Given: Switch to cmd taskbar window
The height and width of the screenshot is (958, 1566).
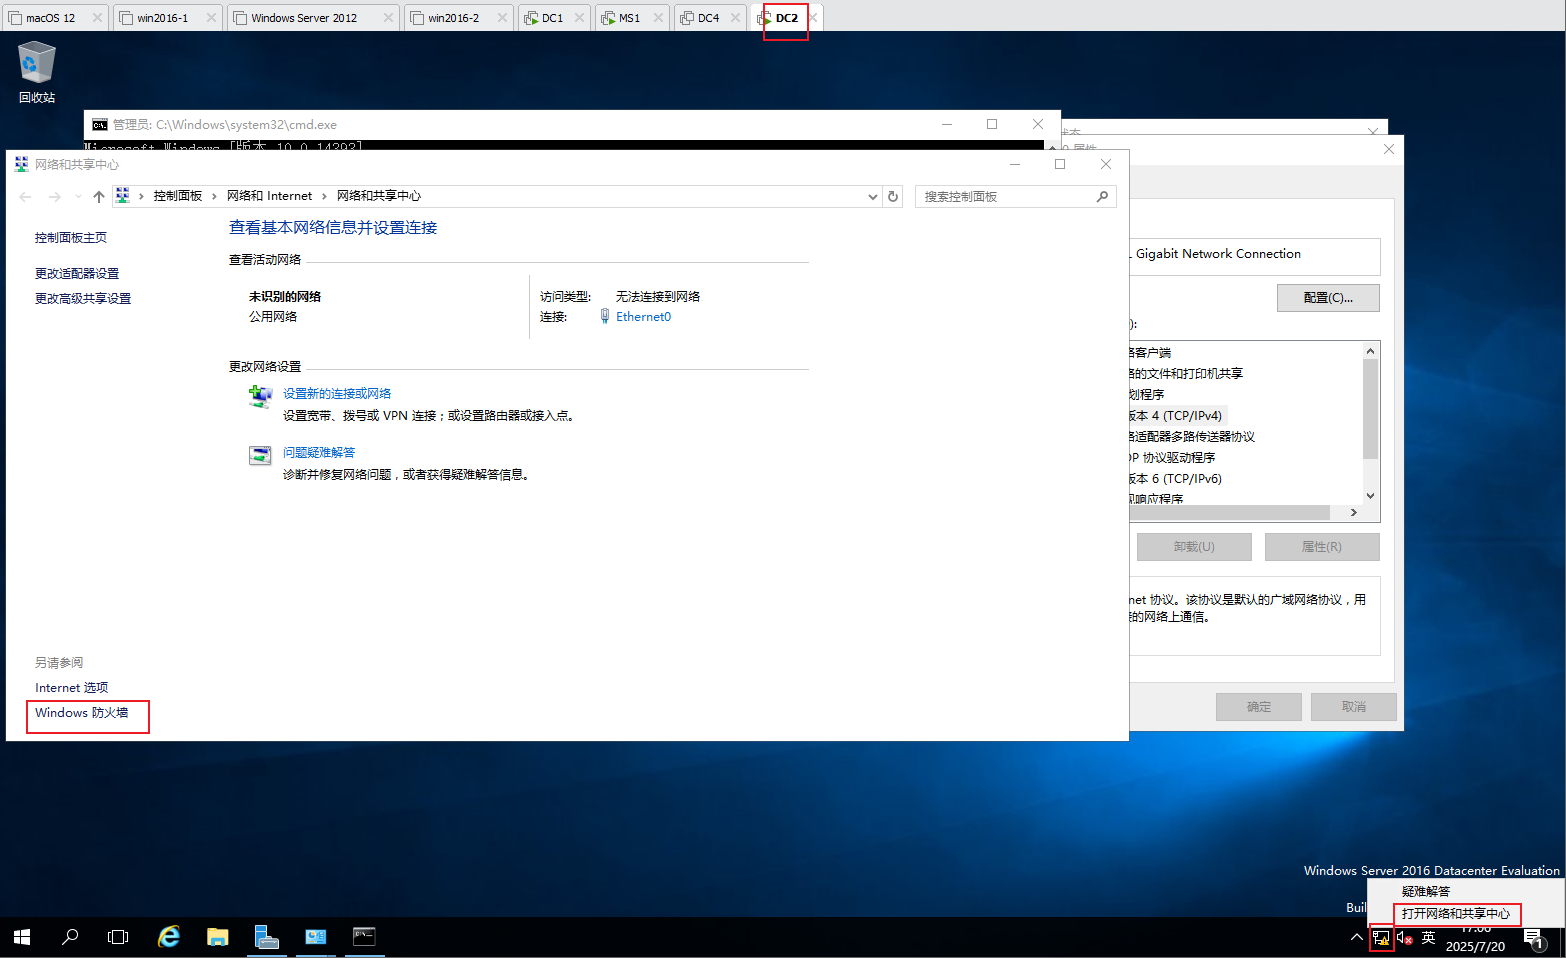Looking at the screenshot, I should pyautogui.click(x=364, y=937).
